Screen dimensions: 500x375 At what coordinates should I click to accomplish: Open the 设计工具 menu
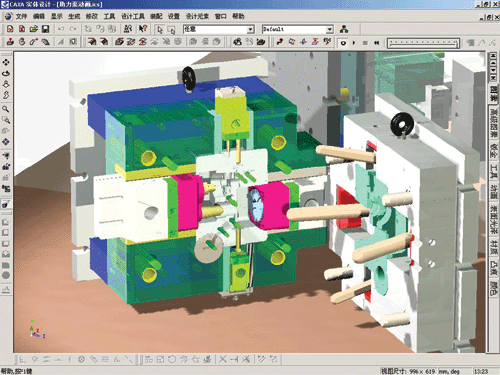point(133,16)
